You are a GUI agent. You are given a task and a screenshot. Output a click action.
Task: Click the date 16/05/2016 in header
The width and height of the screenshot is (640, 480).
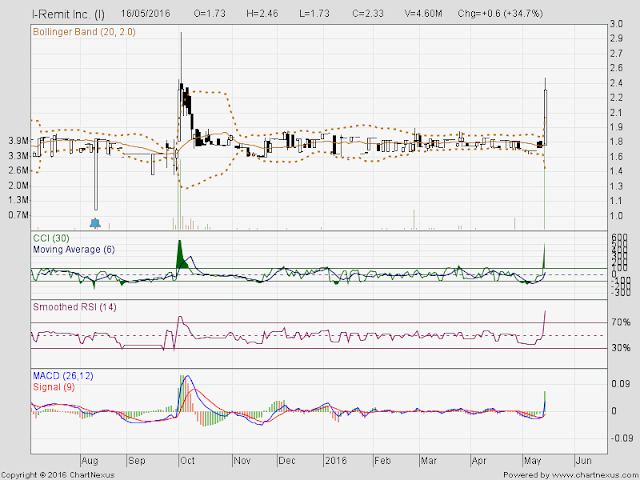coord(145,13)
